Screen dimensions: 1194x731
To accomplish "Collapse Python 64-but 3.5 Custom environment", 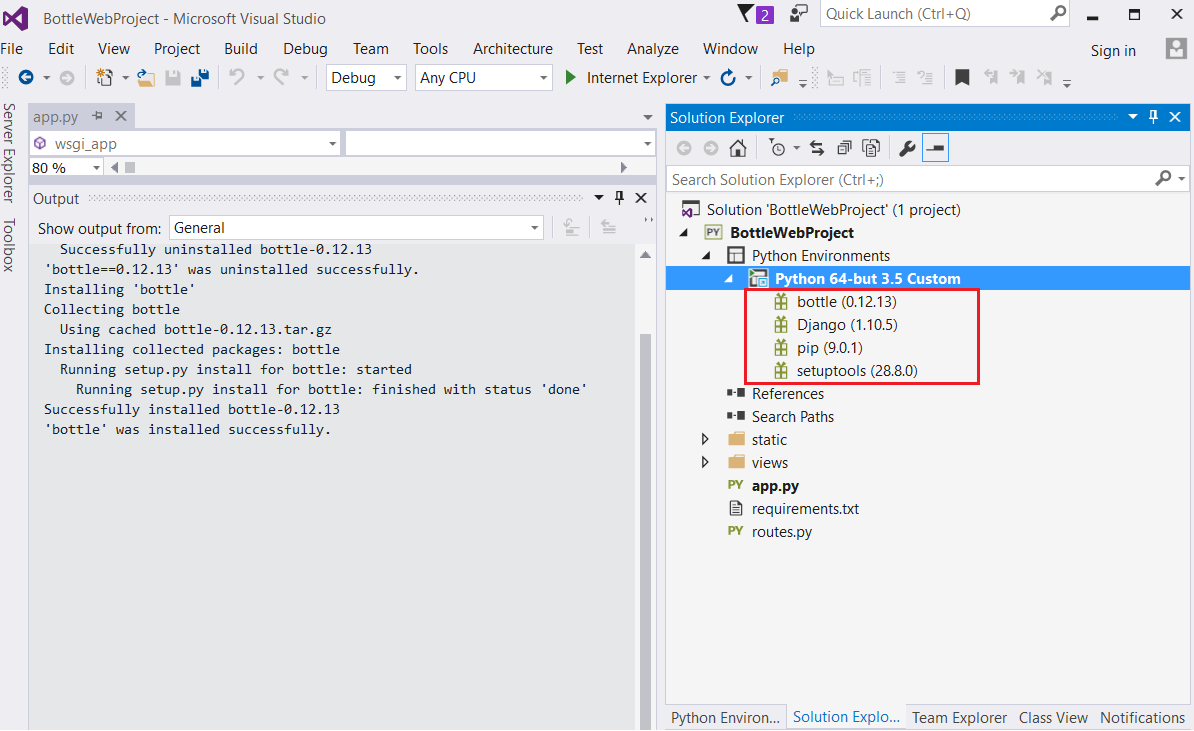I will point(728,277).
